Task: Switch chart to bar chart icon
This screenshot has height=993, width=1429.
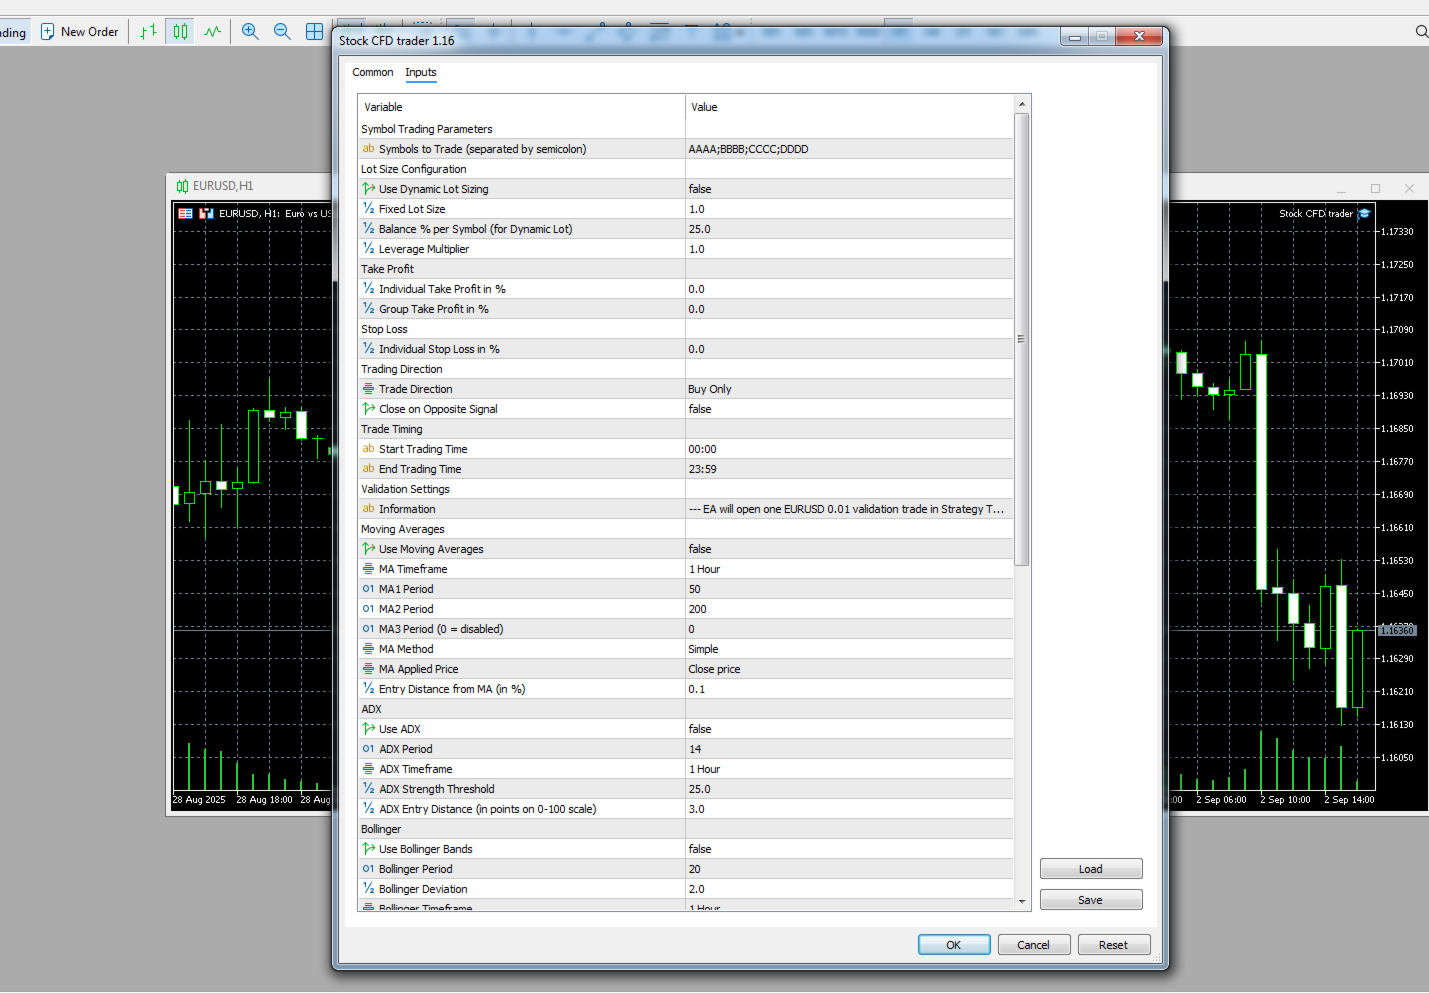Action: point(148,31)
